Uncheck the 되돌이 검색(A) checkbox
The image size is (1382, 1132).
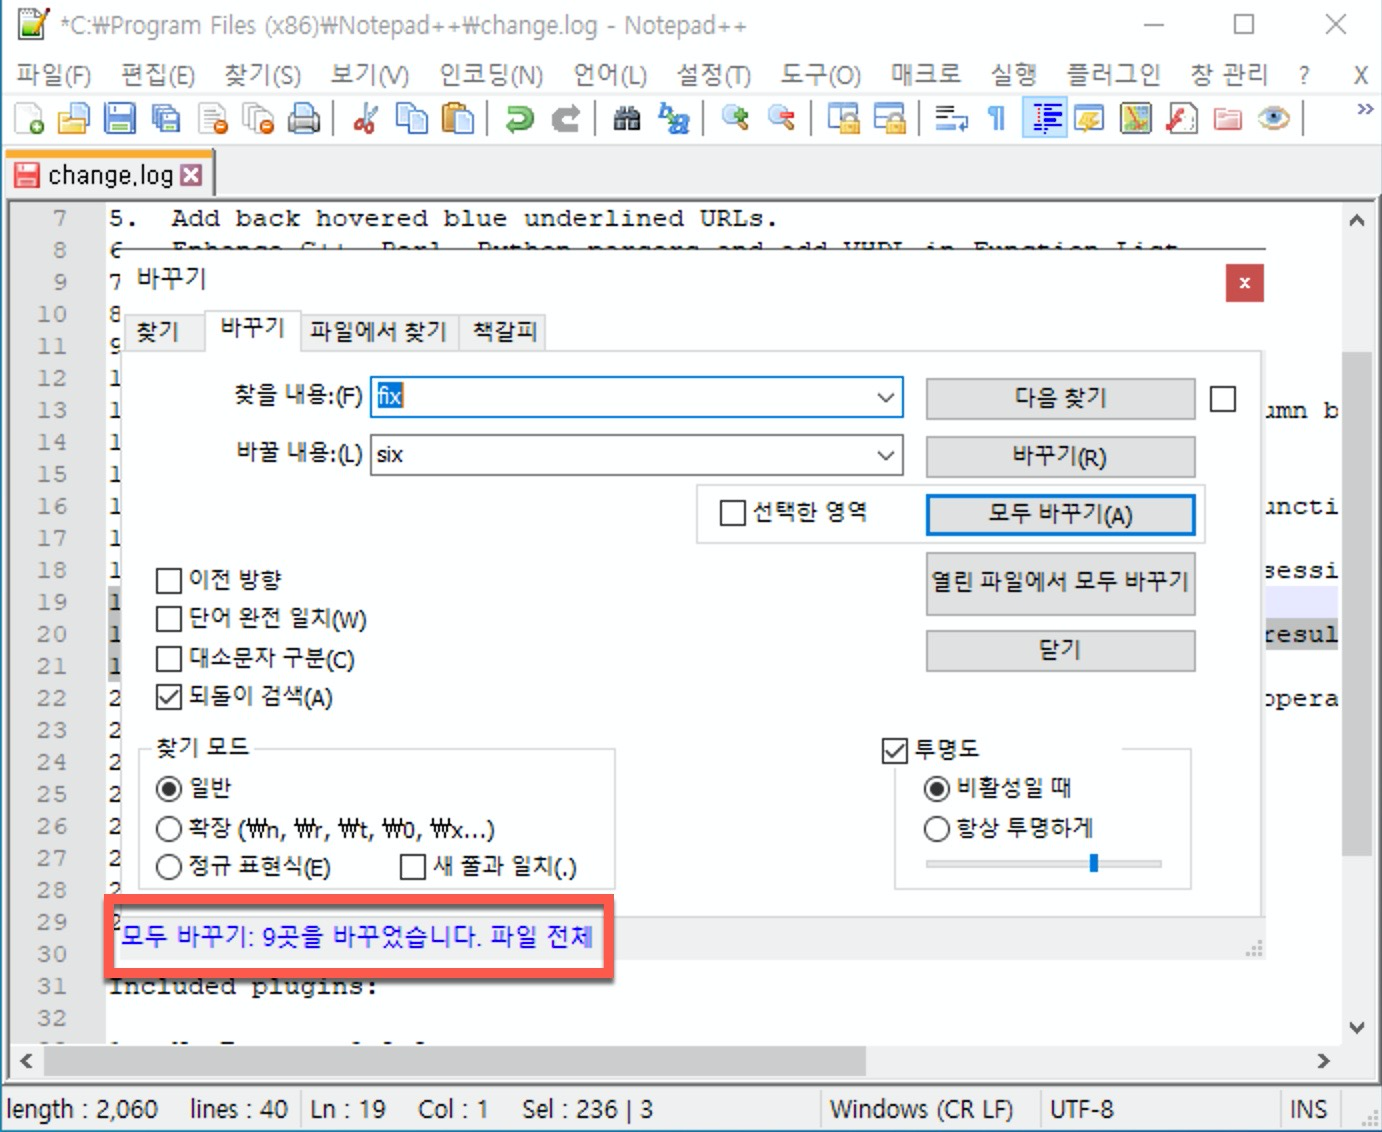[169, 697]
